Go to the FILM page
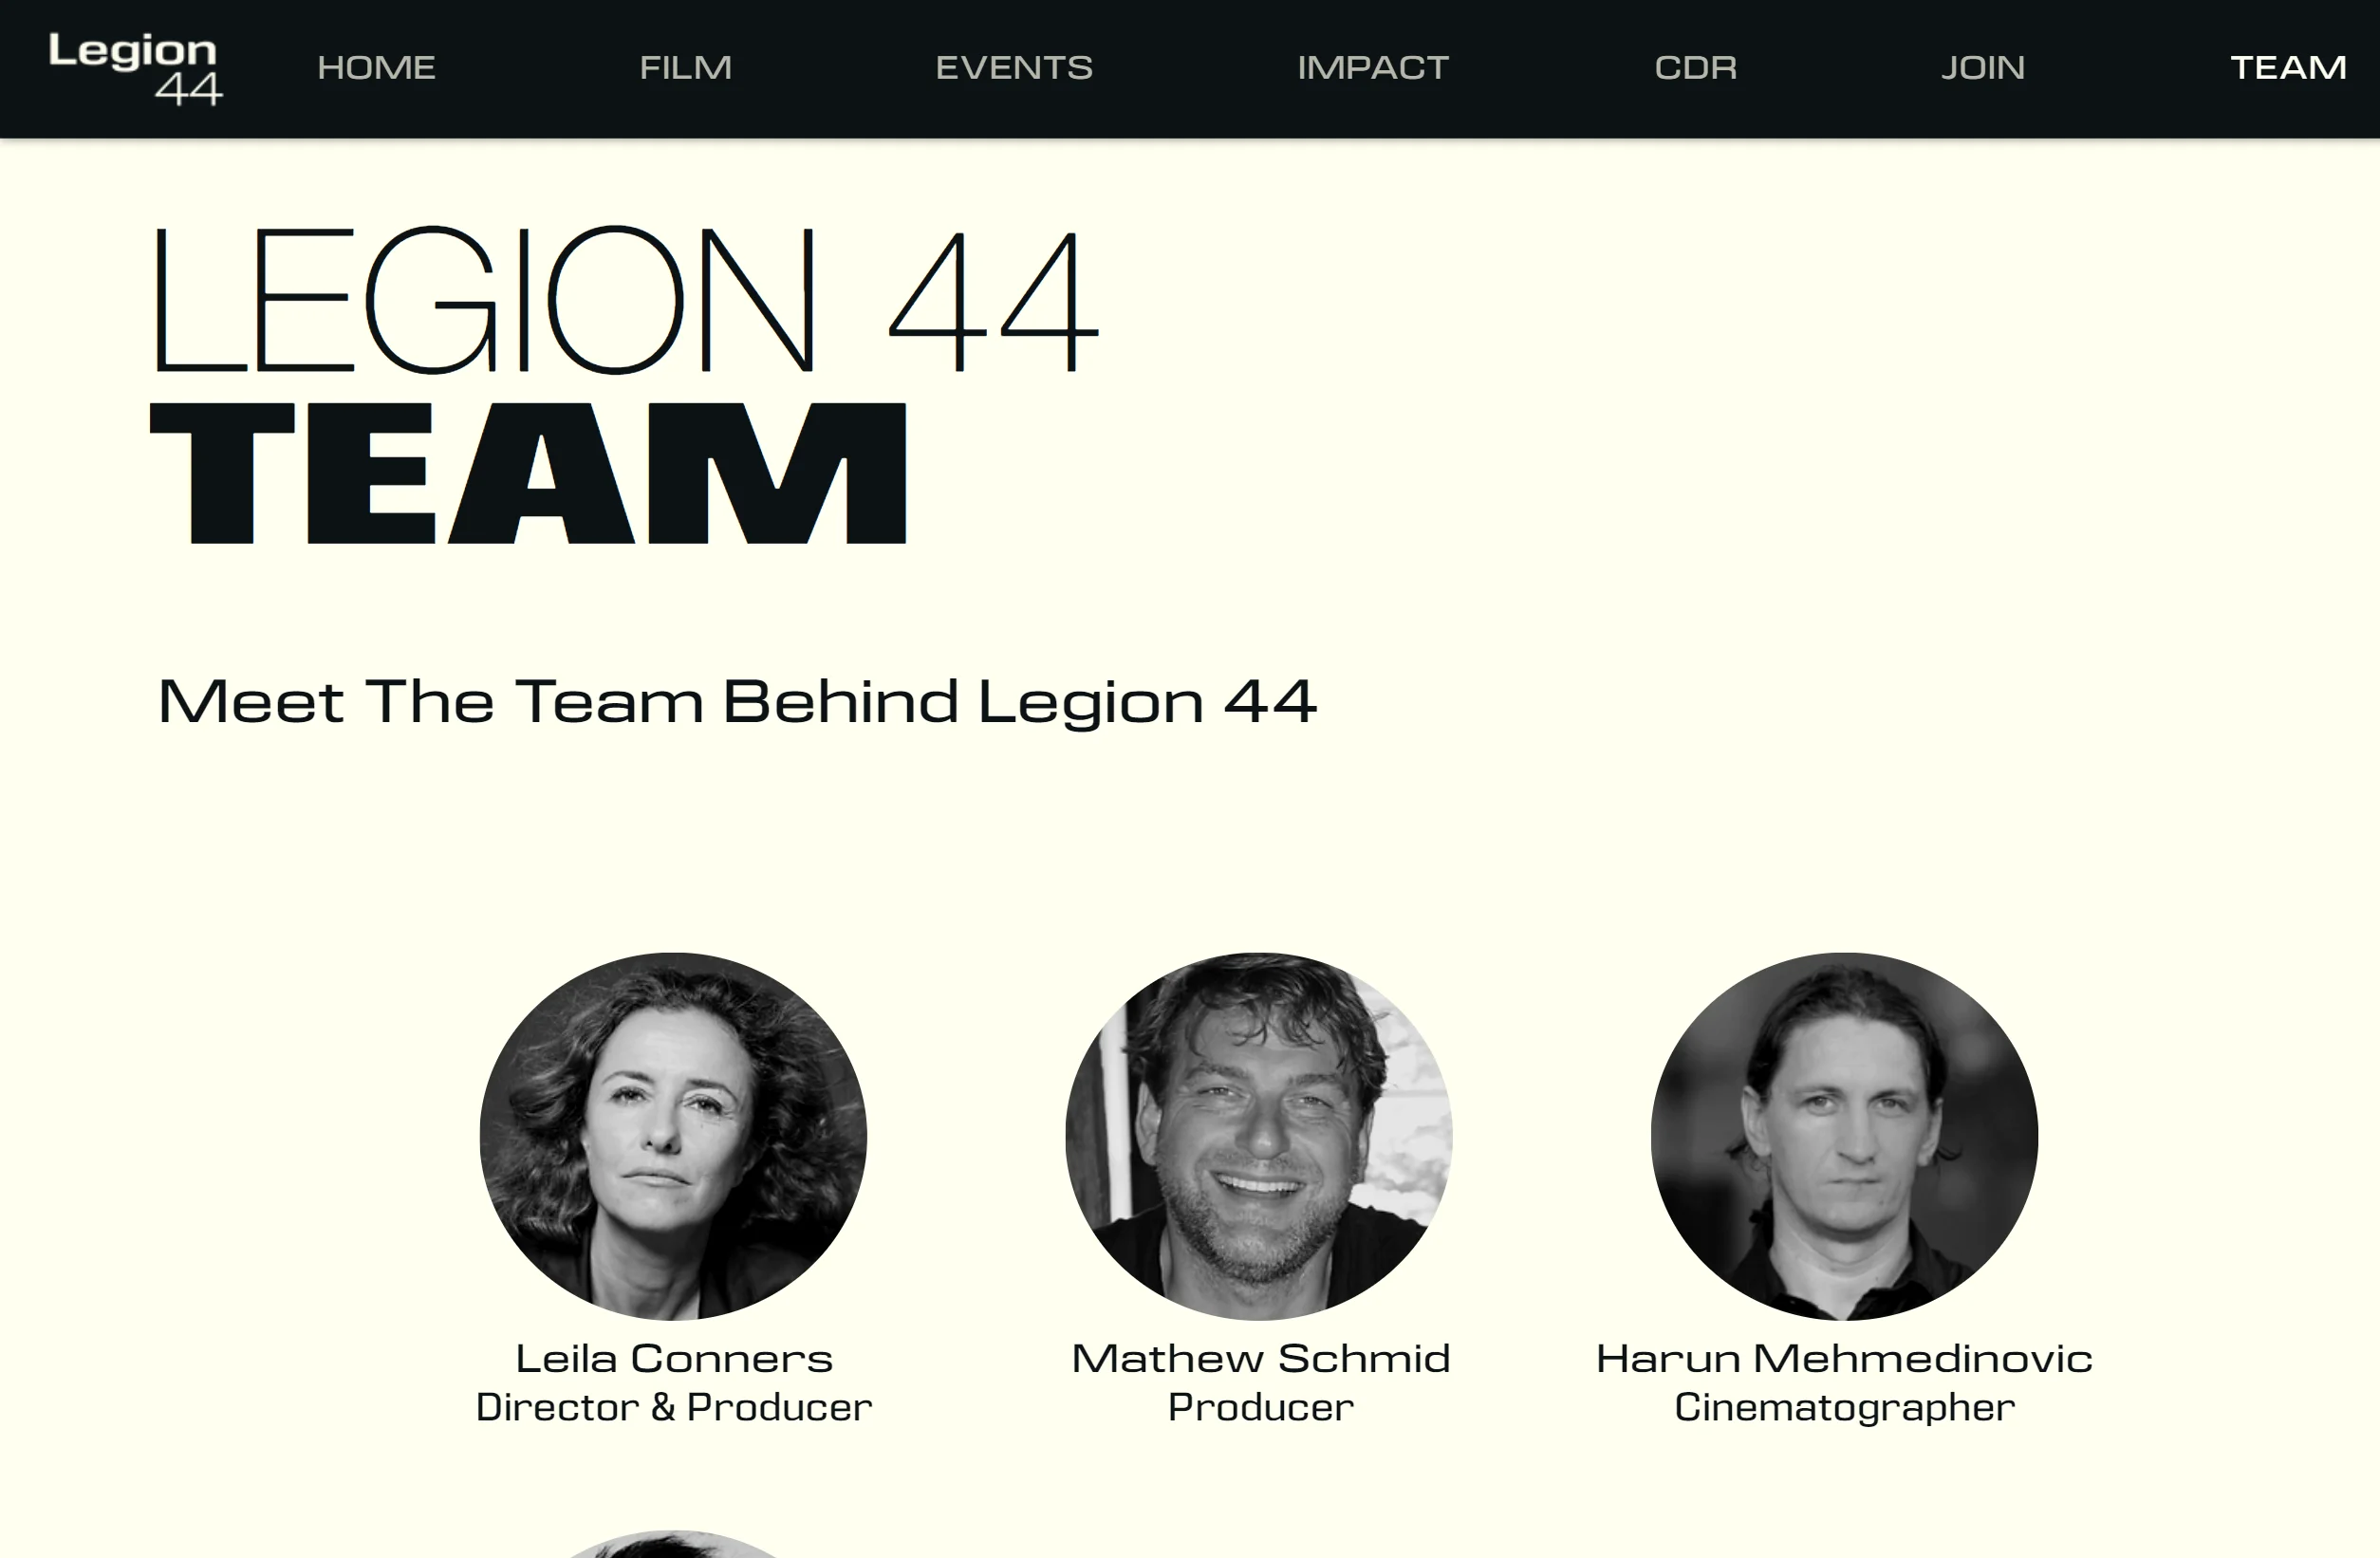The height and width of the screenshot is (1558, 2380). pos(685,68)
